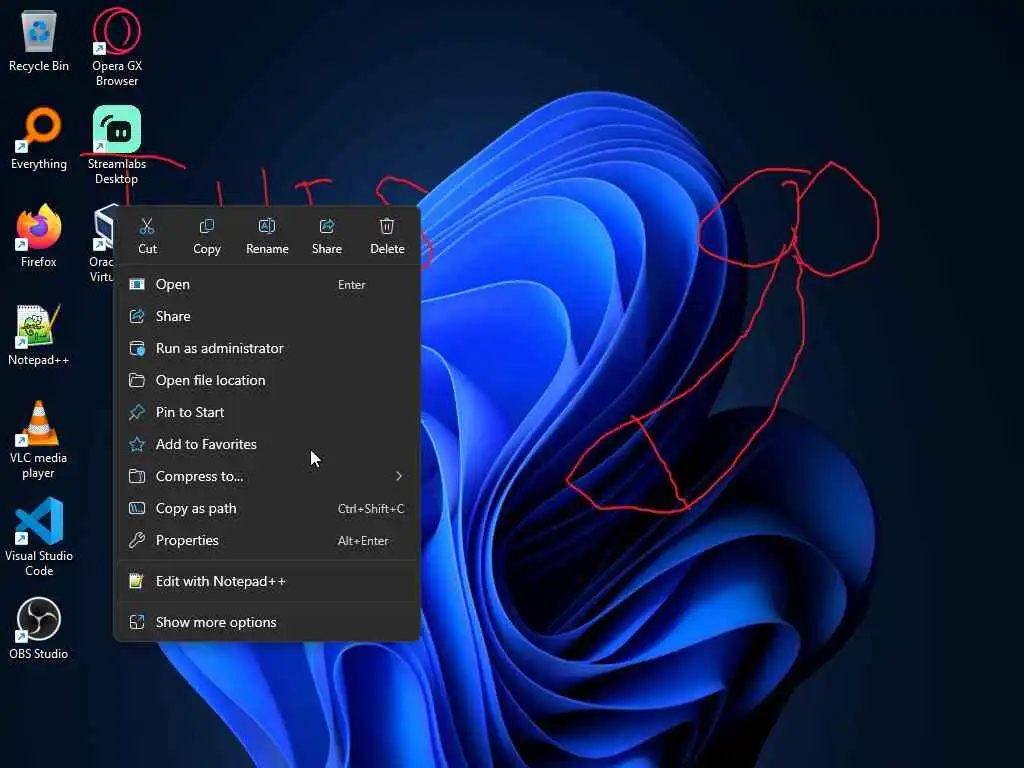Select the VLC media player icon

[x=39, y=439]
